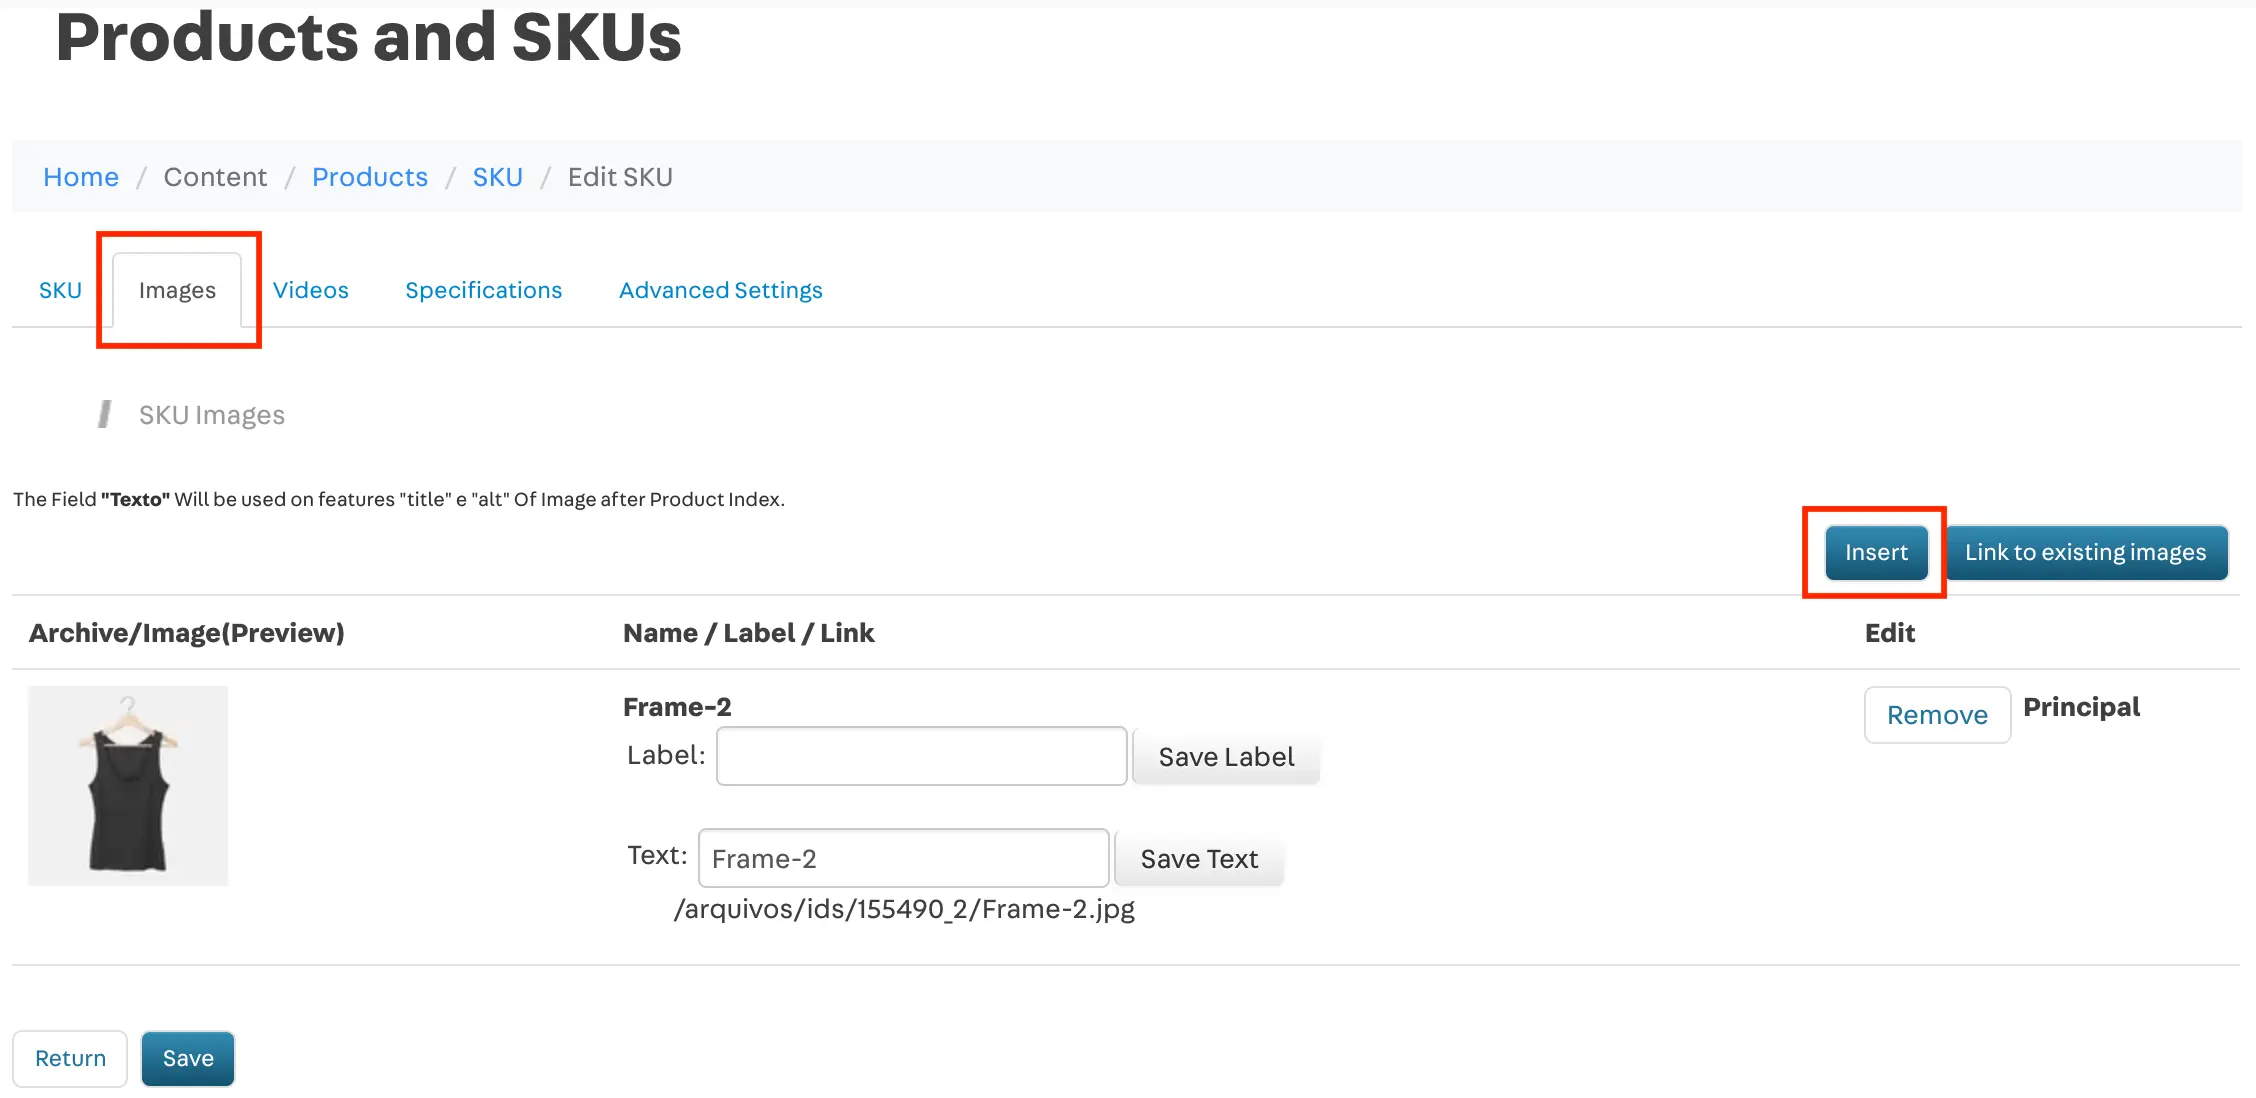
Task: Switch to the SKU tab
Action: (x=60, y=290)
